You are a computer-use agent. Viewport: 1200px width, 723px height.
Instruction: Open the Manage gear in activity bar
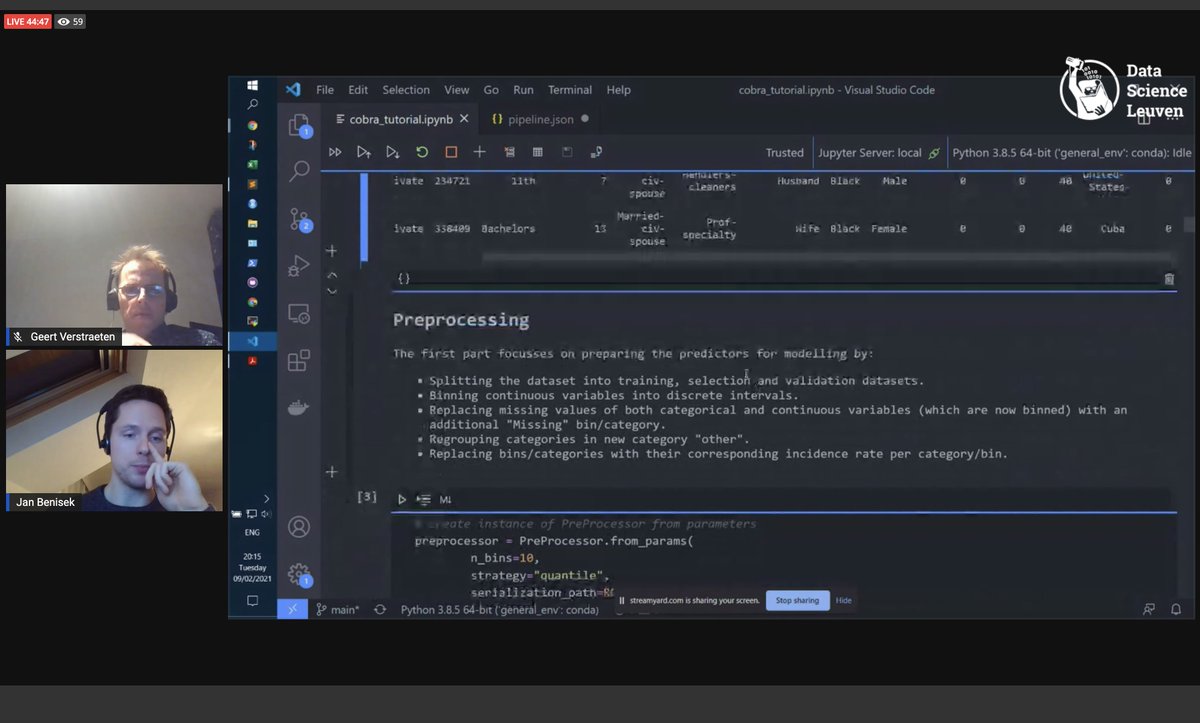click(299, 574)
